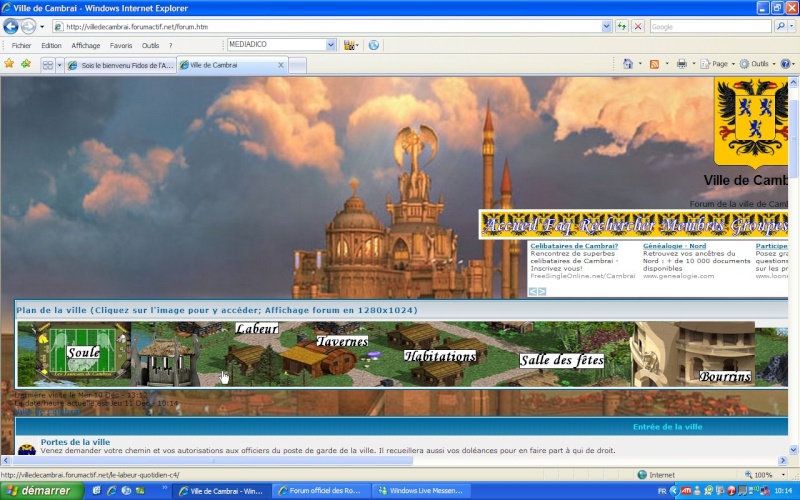Click the Mediadico dictionary toolbar icon
The image size is (800, 500).
(x=349, y=45)
